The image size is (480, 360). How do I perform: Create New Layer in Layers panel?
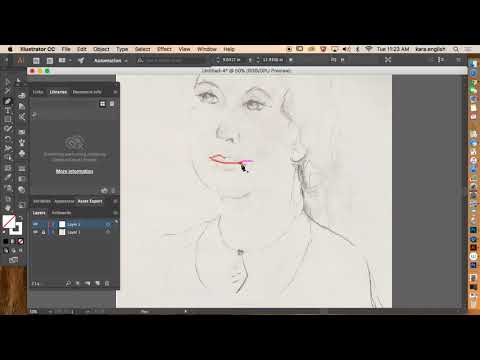[98, 283]
